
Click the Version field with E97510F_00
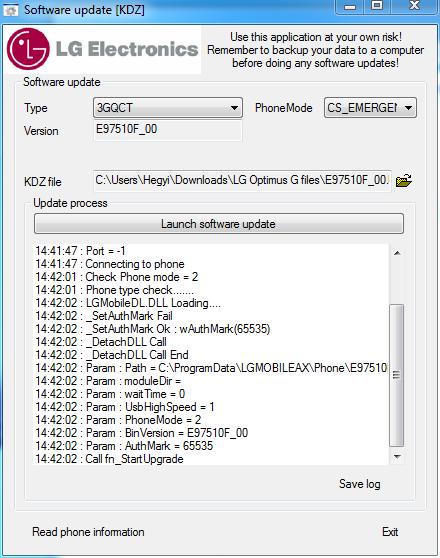(x=168, y=130)
